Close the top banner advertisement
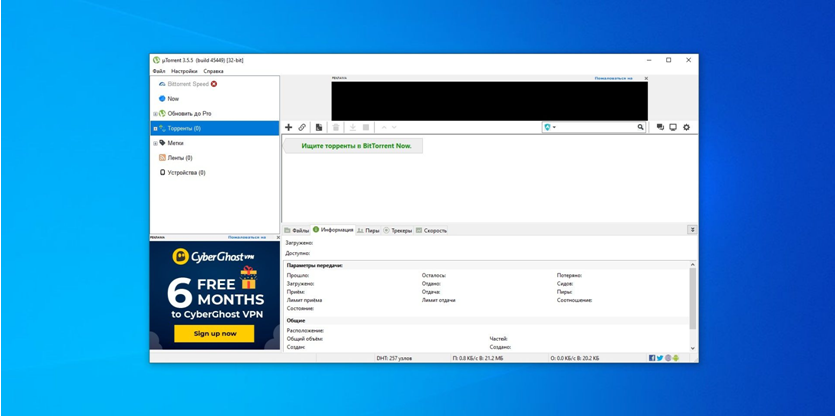Viewport: 835px width, 416px height. (646, 78)
